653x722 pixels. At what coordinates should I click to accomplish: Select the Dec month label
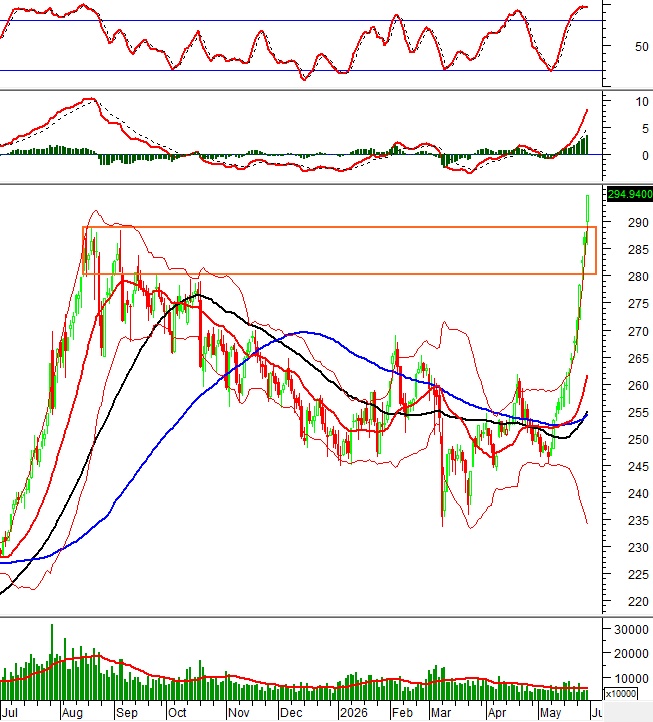tap(291, 713)
